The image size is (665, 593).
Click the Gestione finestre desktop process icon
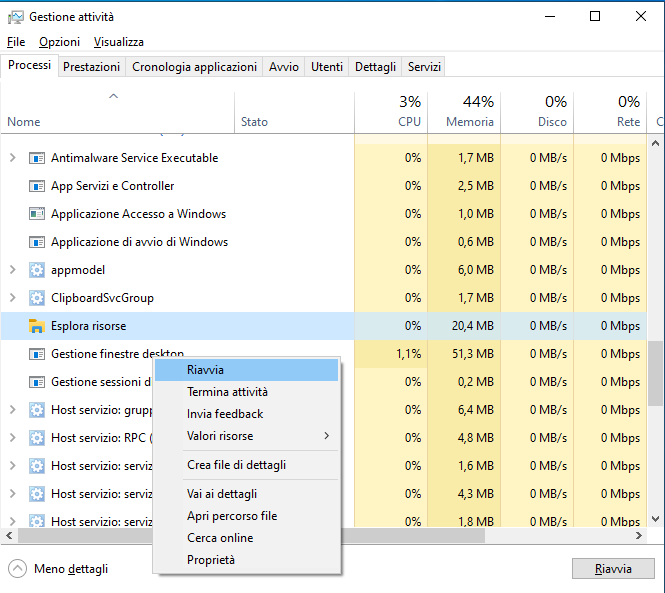tap(37, 354)
